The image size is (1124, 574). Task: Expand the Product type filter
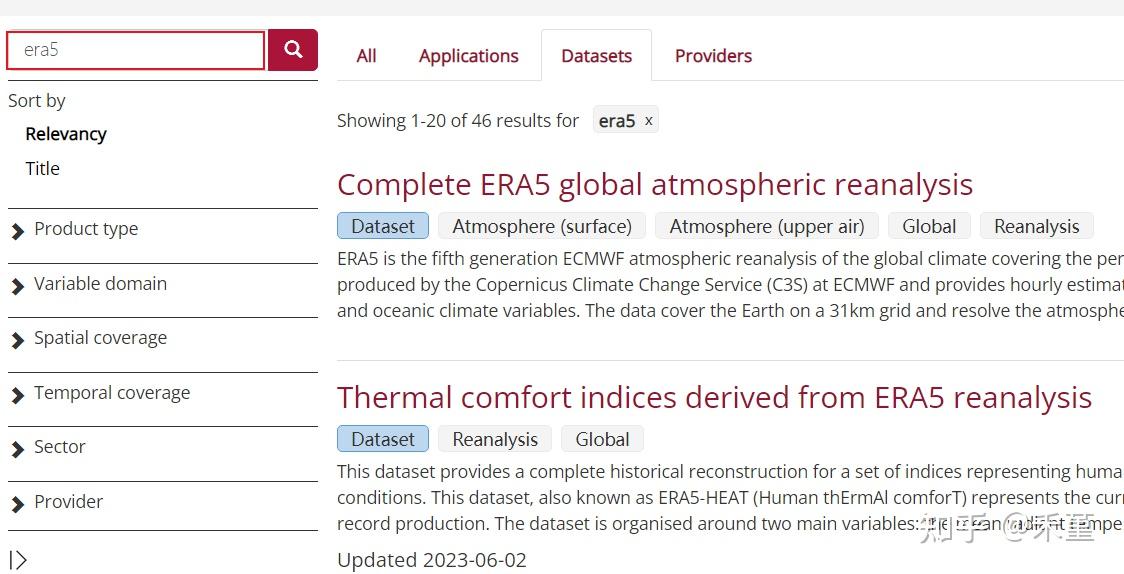86,229
